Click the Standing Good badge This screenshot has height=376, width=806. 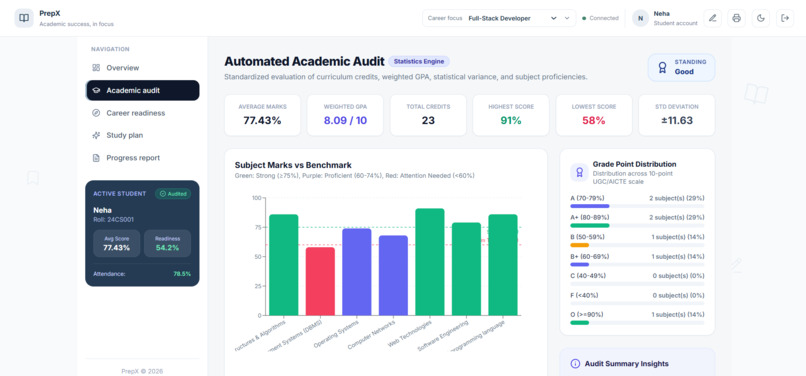(681, 67)
